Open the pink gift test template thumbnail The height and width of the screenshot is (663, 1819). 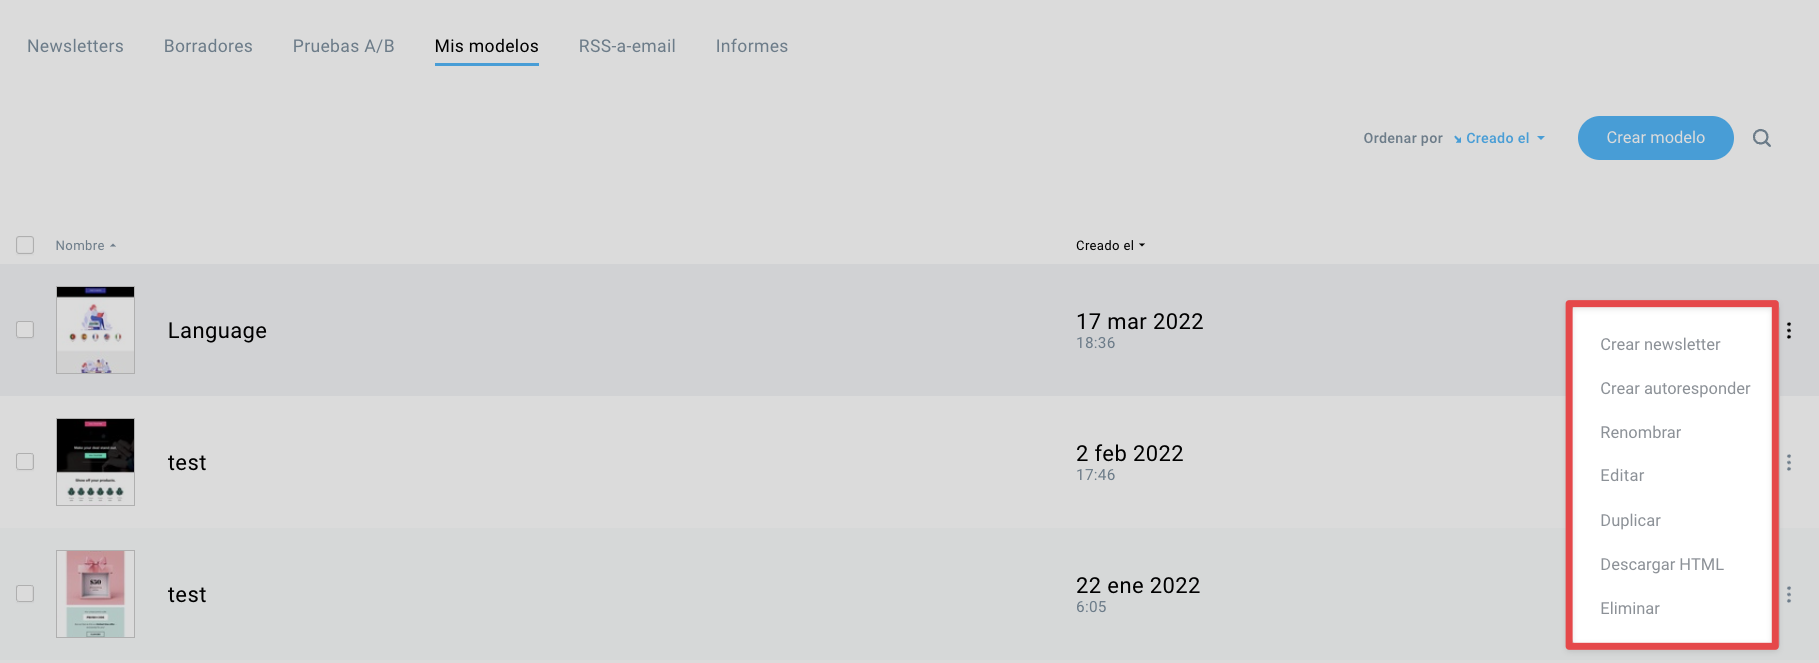[x=95, y=594]
